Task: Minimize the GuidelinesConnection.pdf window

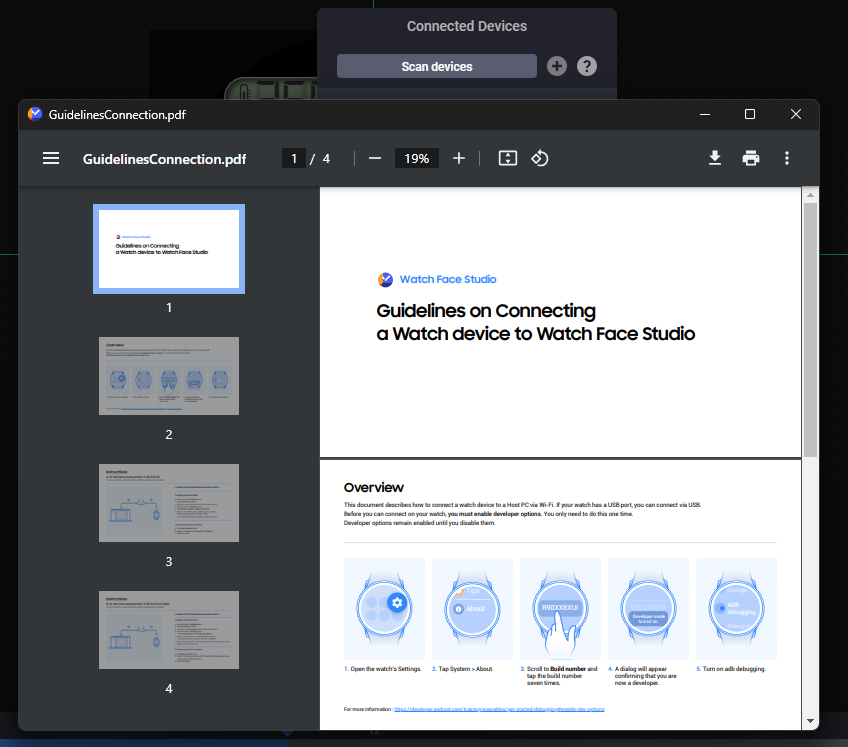Action: [705, 114]
